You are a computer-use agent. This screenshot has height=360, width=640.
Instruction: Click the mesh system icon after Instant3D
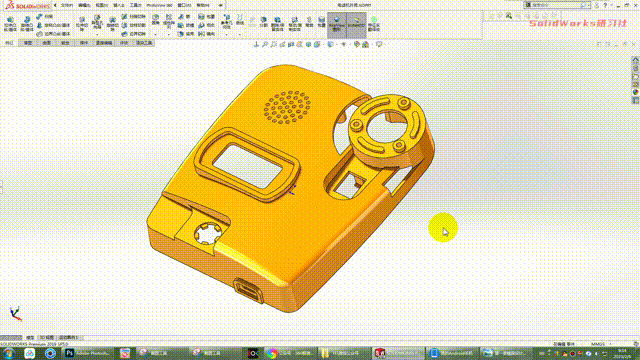click(x=373, y=24)
